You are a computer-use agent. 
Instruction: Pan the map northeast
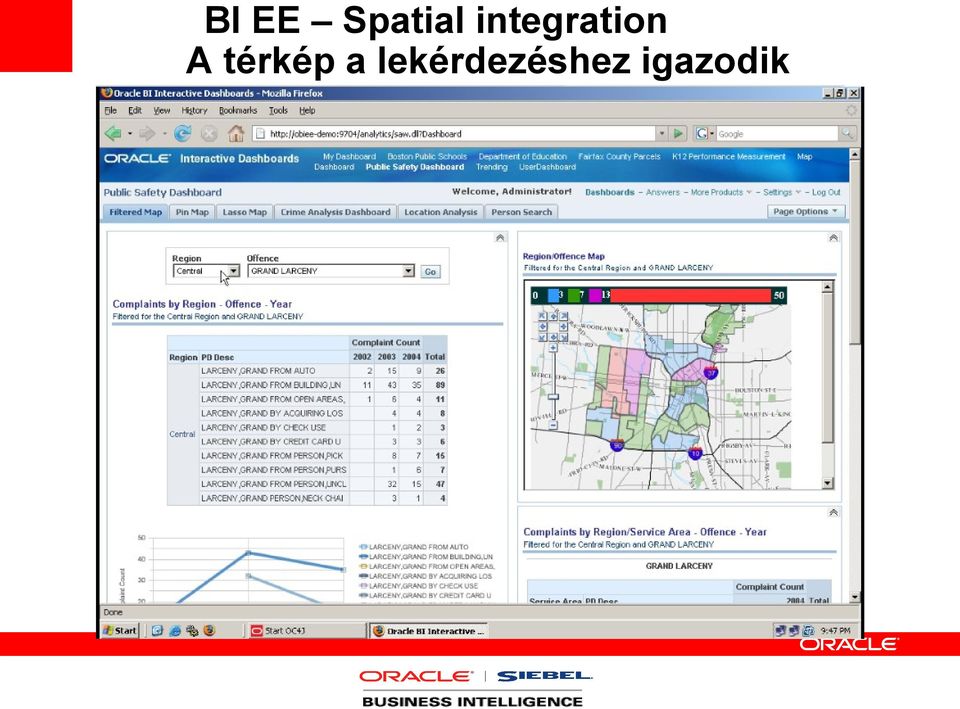click(564, 316)
